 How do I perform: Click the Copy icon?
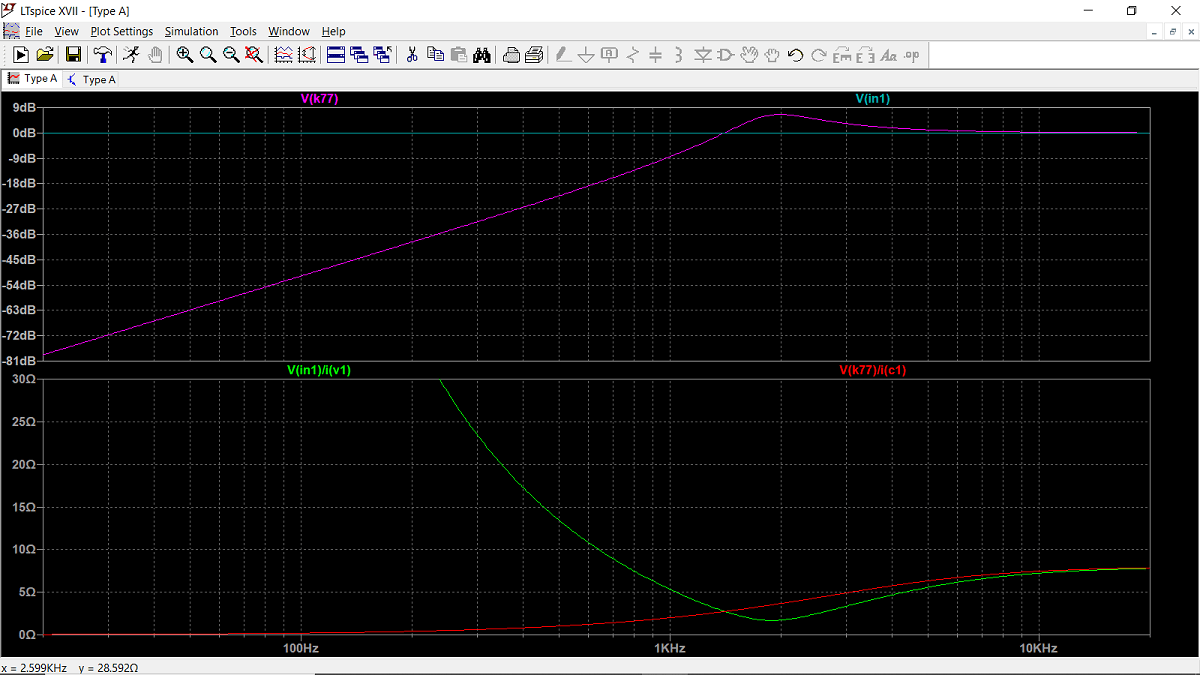click(435, 55)
